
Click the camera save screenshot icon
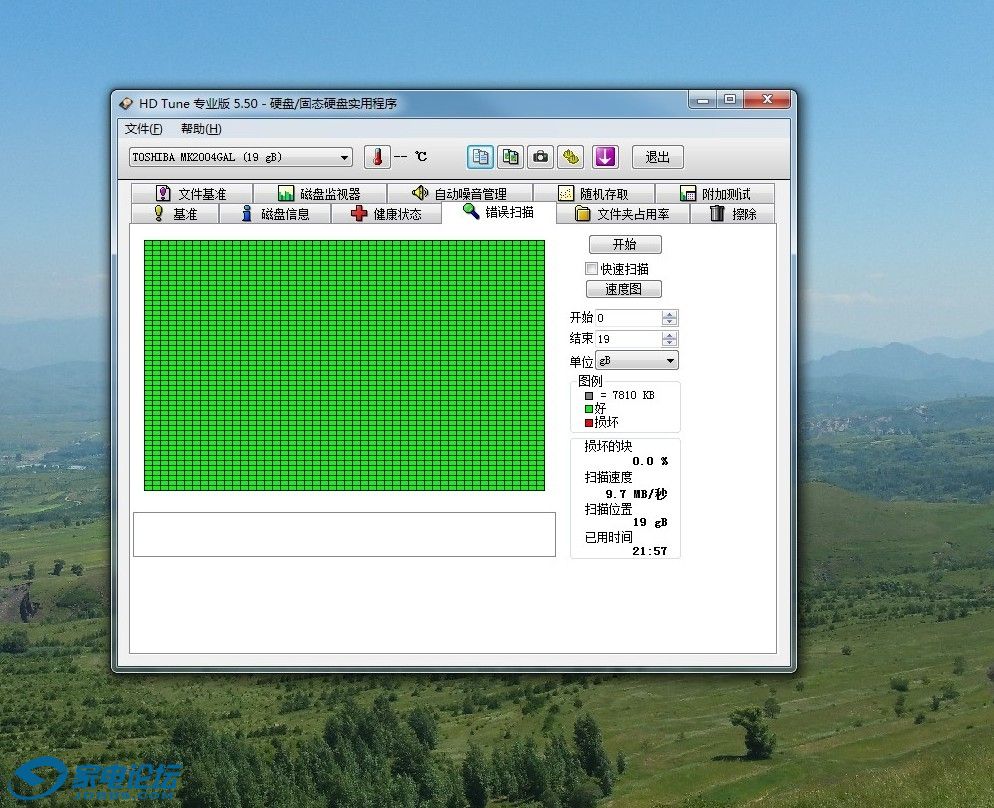click(x=540, y=157)
